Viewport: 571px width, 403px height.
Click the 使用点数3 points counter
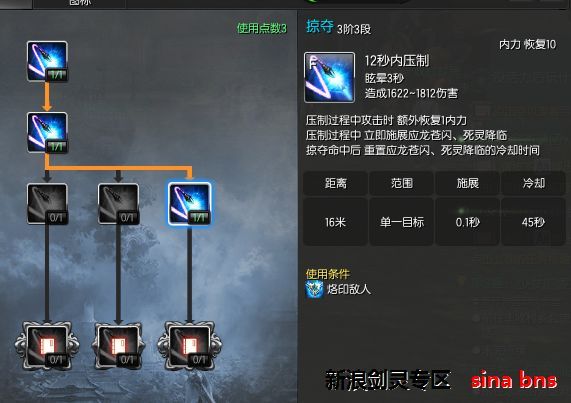pyautogui.click(x=261, y=28)
